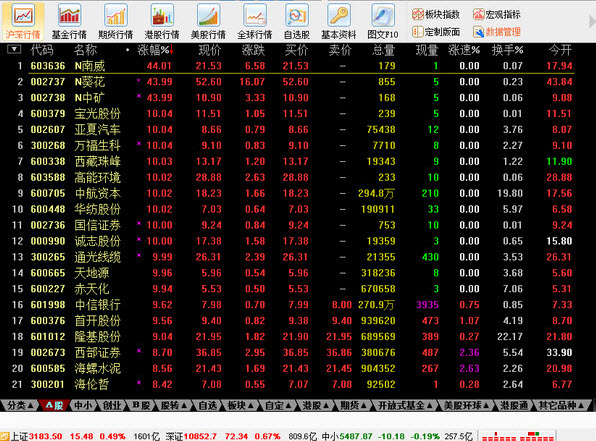Open the 沪深行情 market view
Image resolution: width=596 pixels, height=441 pixels.
[x=23, y=21]
